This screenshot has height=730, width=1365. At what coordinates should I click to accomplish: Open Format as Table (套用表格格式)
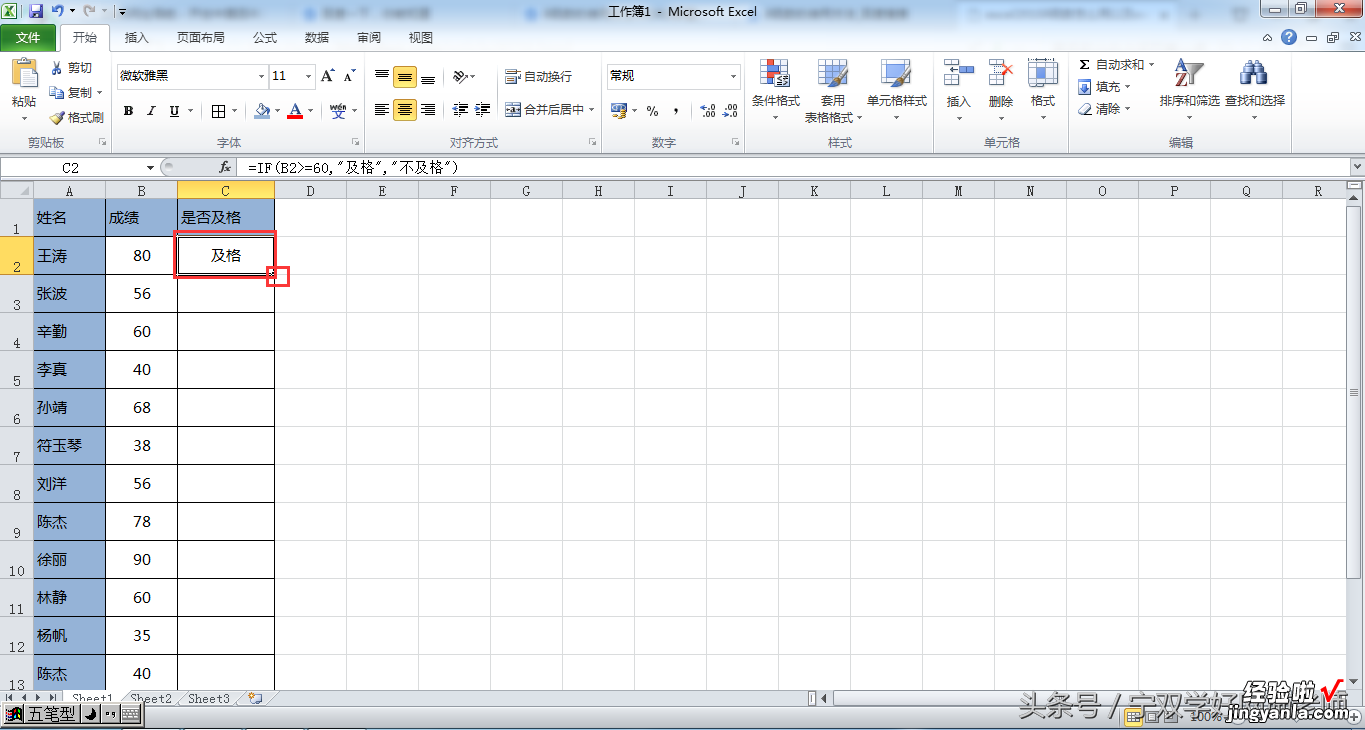tap(833, 90)
